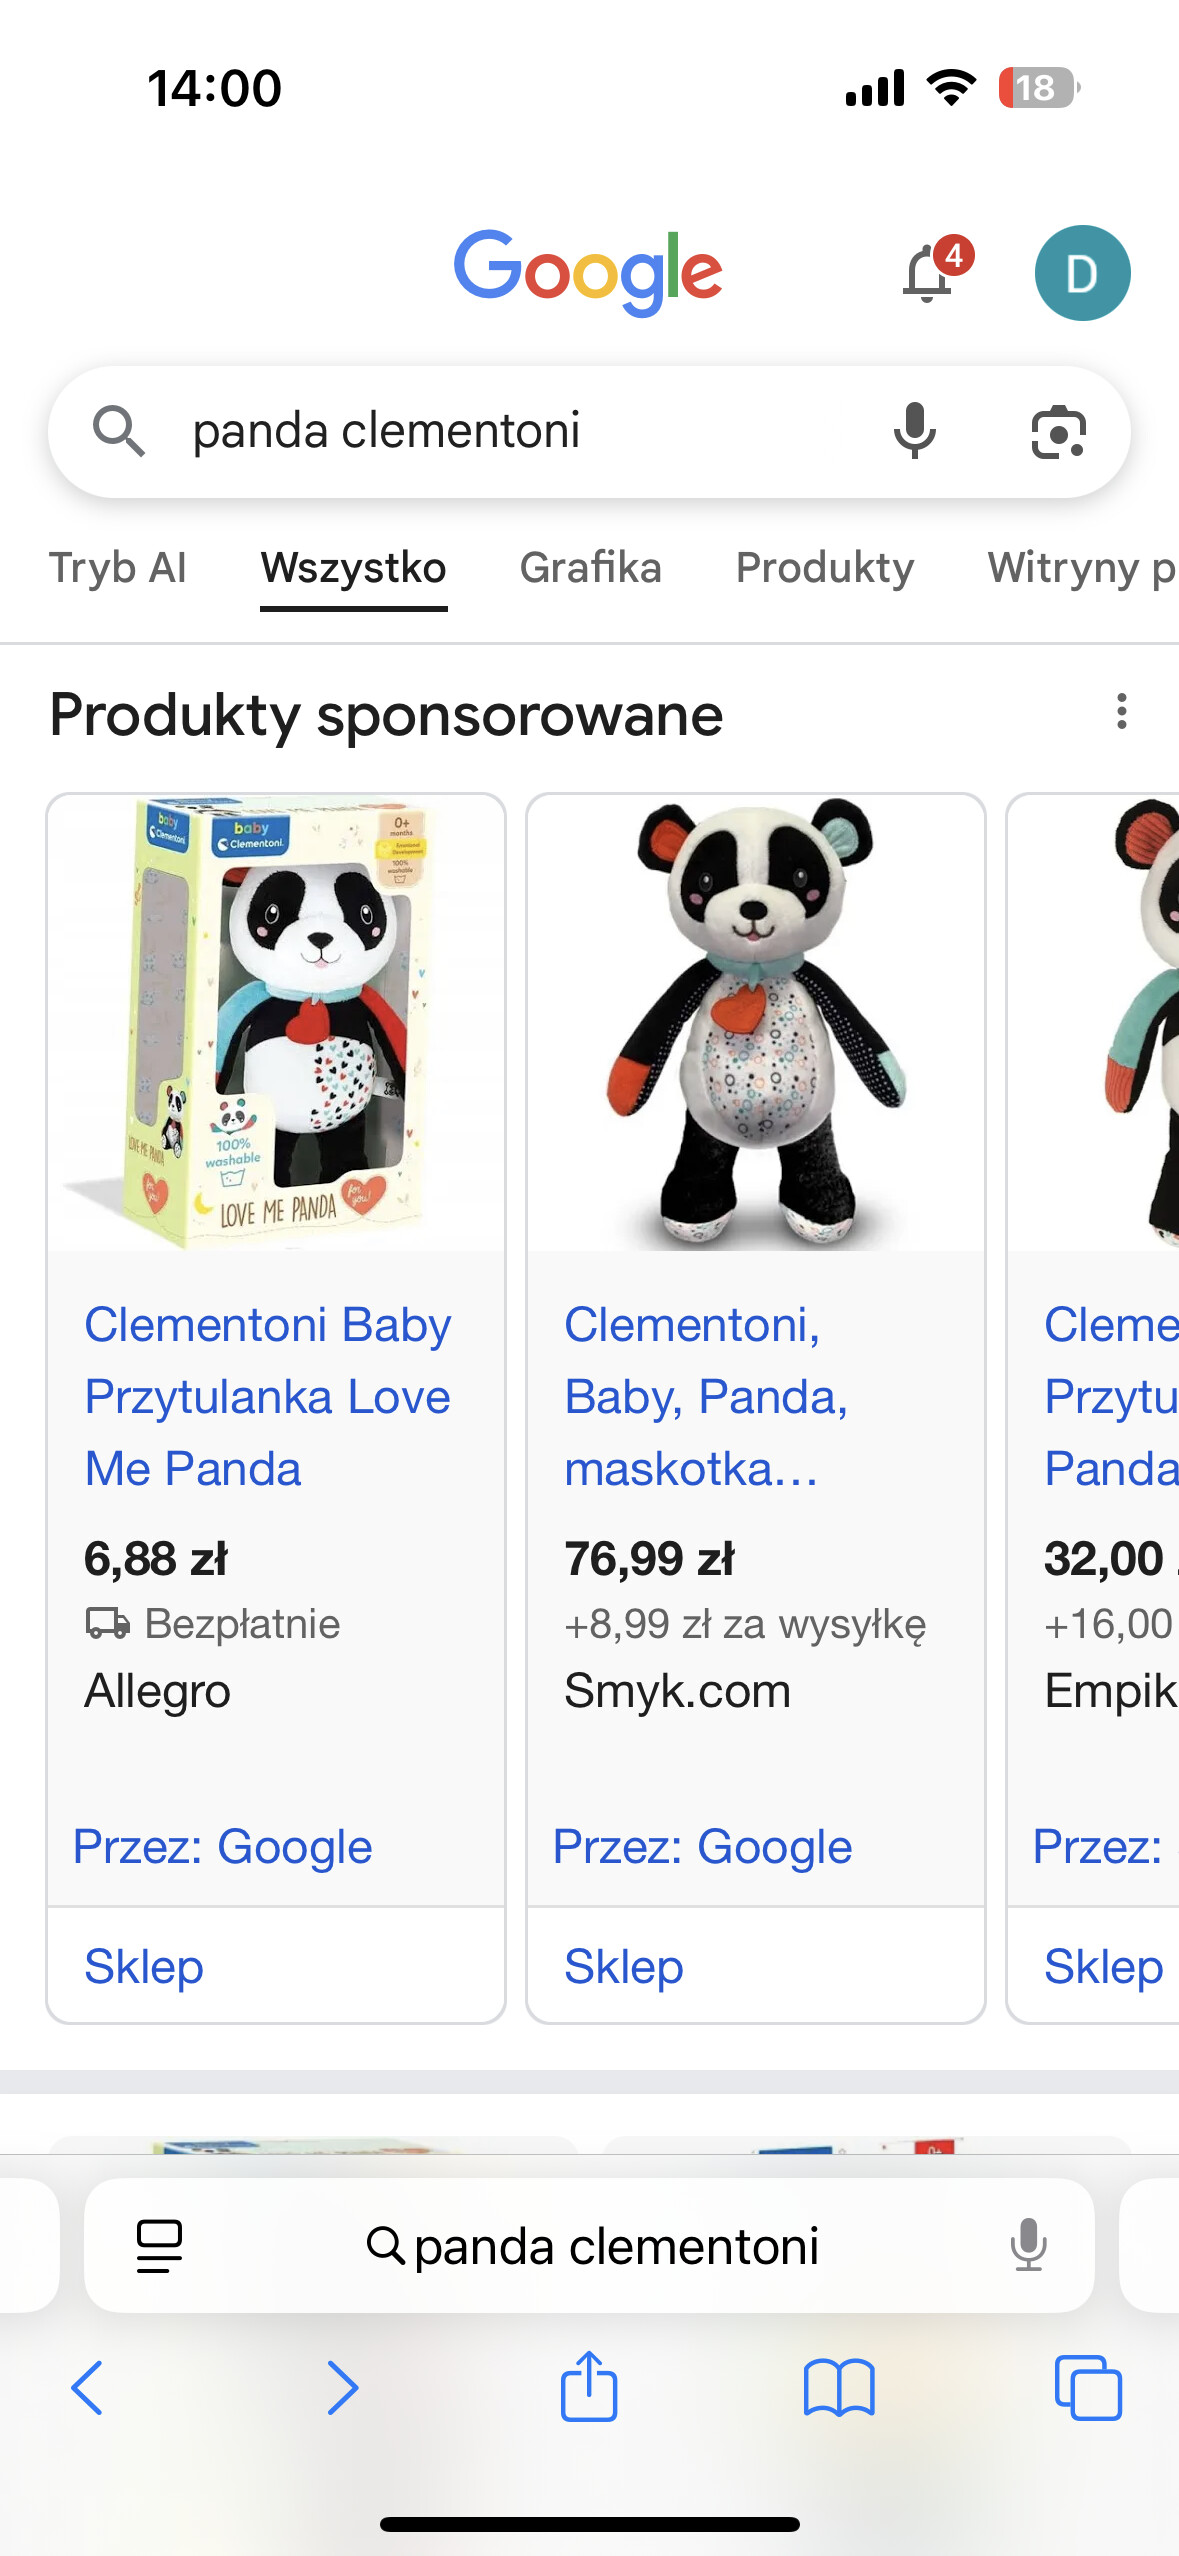
Task: Show open tabs in Safari
Action: coord(1088,2388)
